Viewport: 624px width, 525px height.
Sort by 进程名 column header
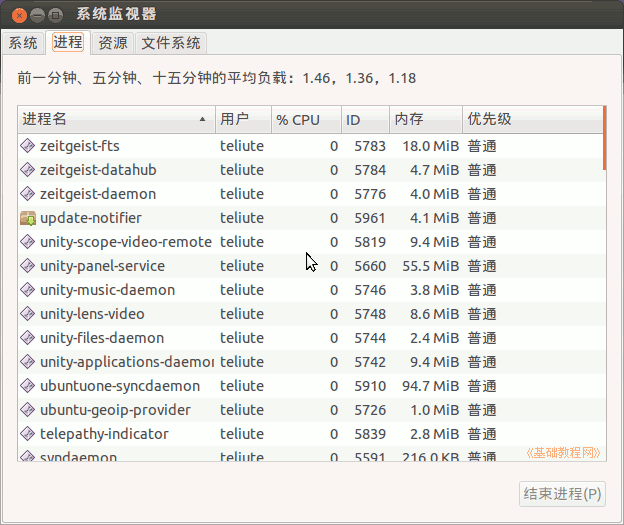pyautogui.click(x=115, y=119)
